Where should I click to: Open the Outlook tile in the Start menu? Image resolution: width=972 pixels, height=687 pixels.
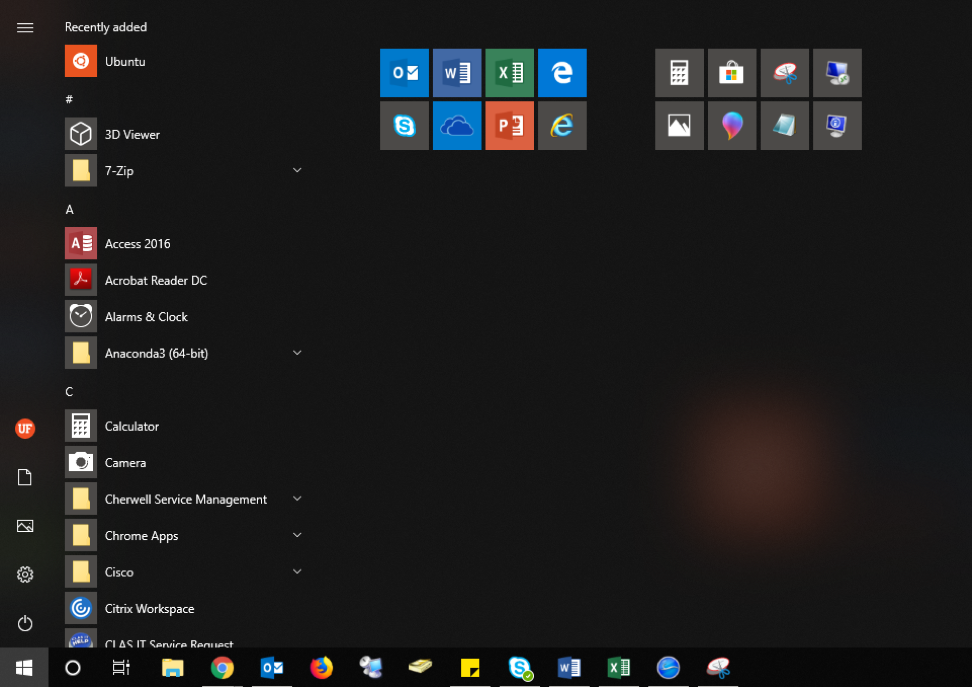pyautogui.click(x=404, y=73)
